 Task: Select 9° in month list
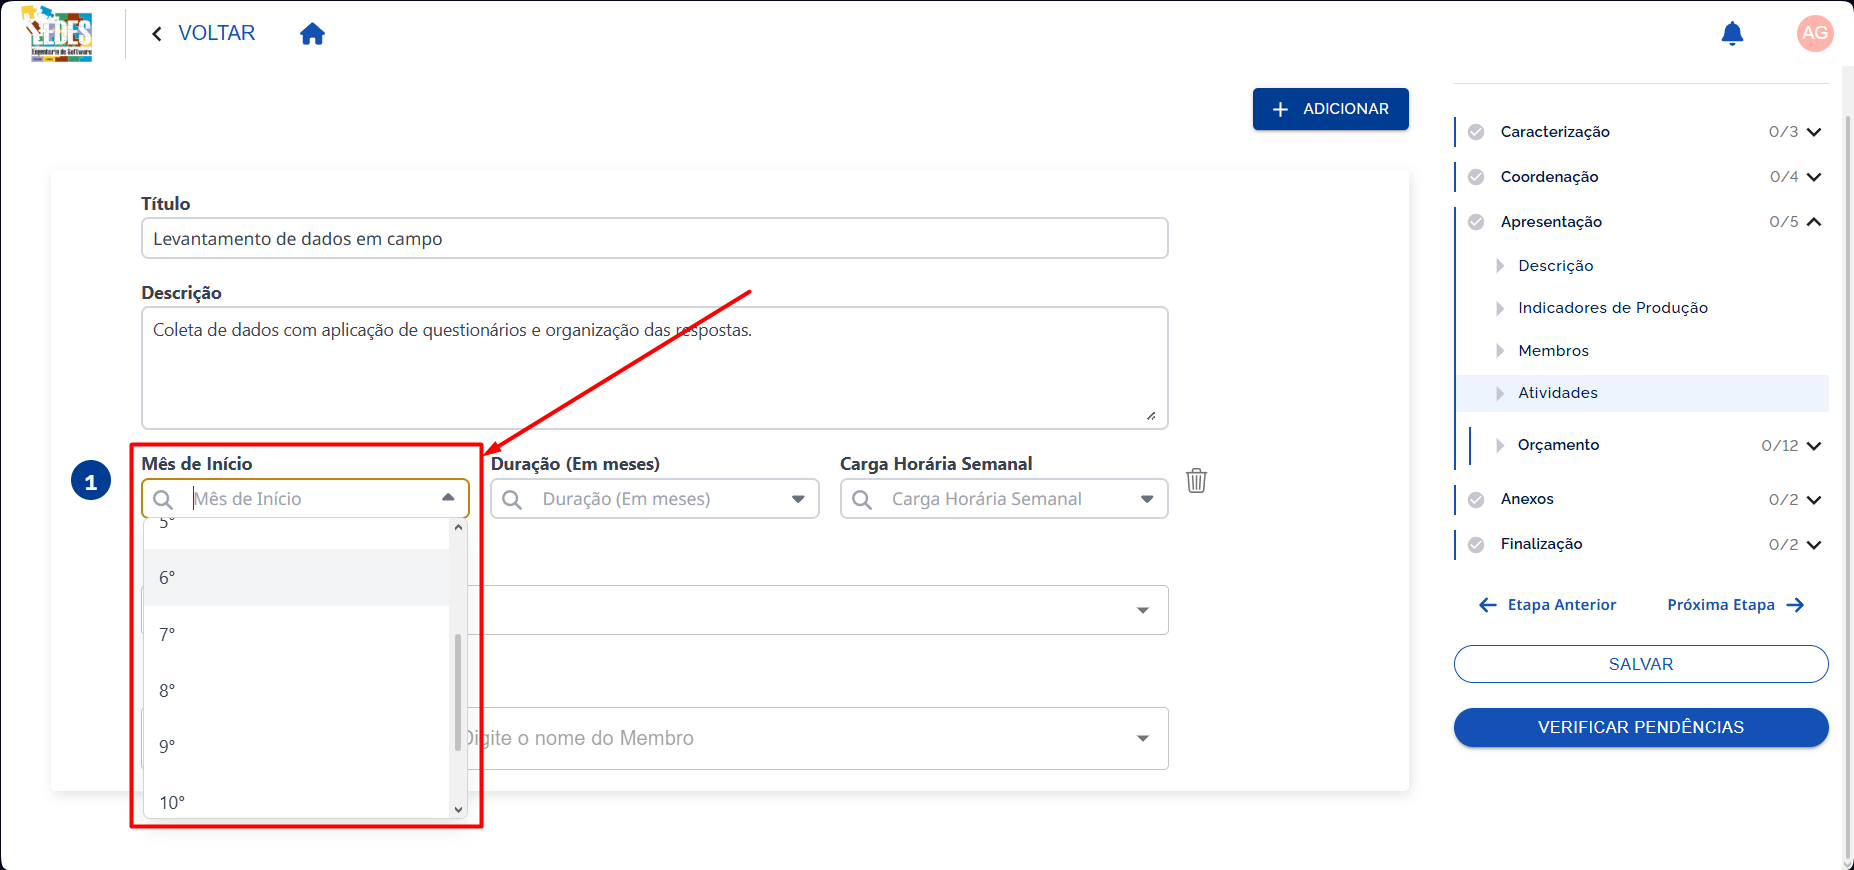tap(297, 746)
